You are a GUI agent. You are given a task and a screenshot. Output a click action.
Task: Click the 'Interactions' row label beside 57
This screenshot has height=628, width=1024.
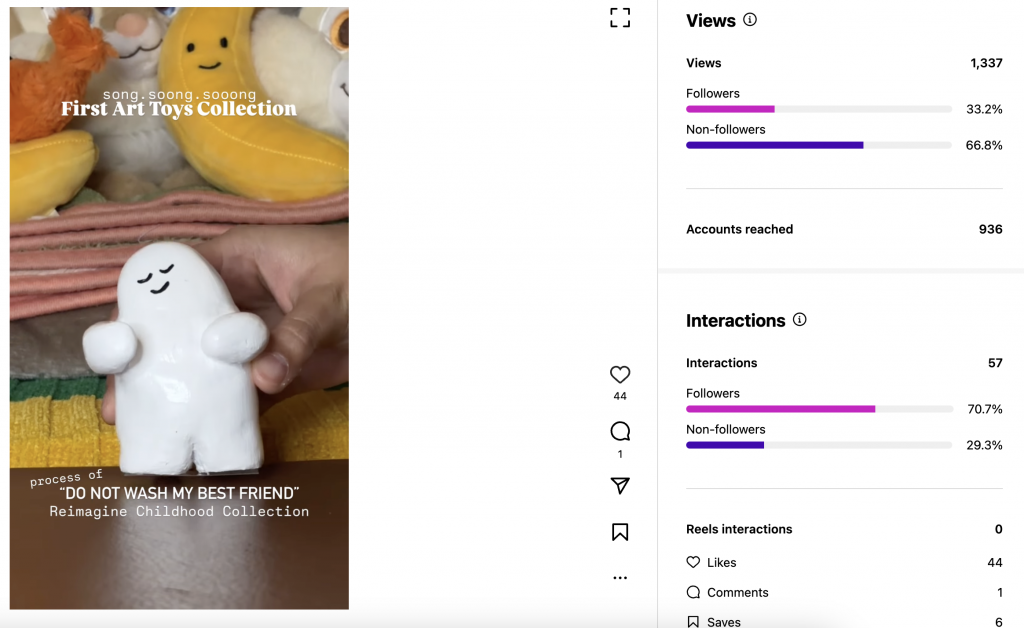pyautogui.click(x=722, y=363)
